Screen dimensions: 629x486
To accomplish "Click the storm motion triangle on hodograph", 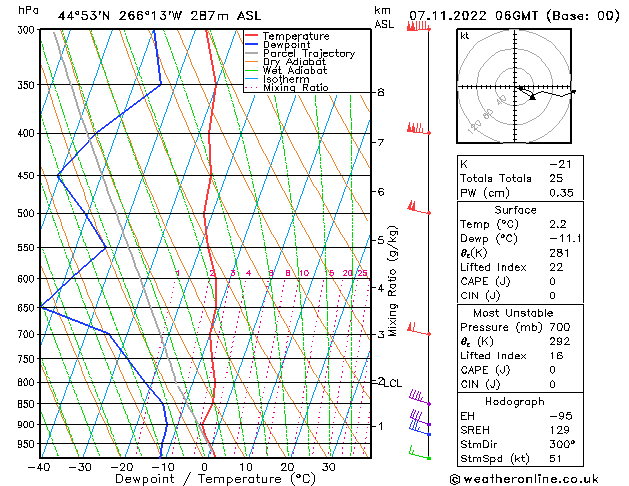I will tap(532, 97).
